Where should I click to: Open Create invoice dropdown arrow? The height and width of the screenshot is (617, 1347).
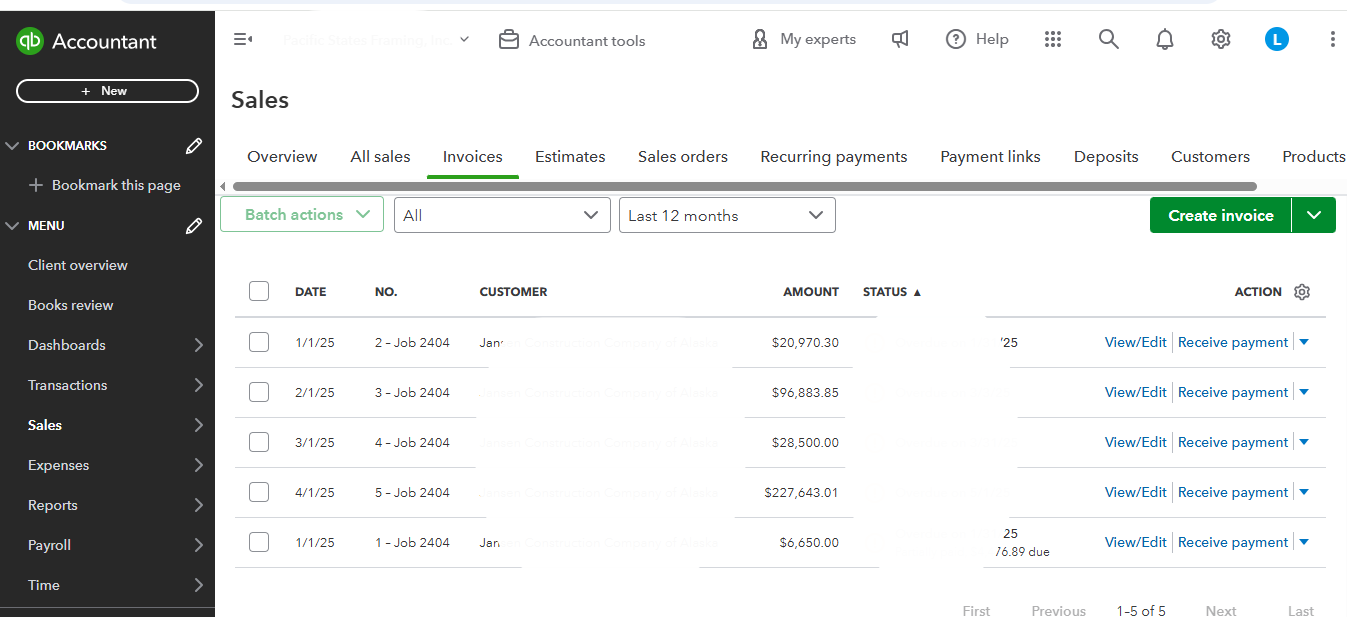[x=1314, y=215]
